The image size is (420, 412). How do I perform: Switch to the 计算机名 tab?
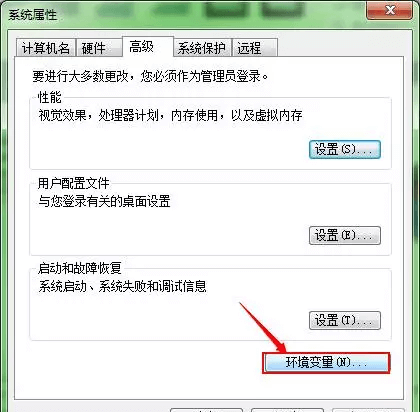46,48
